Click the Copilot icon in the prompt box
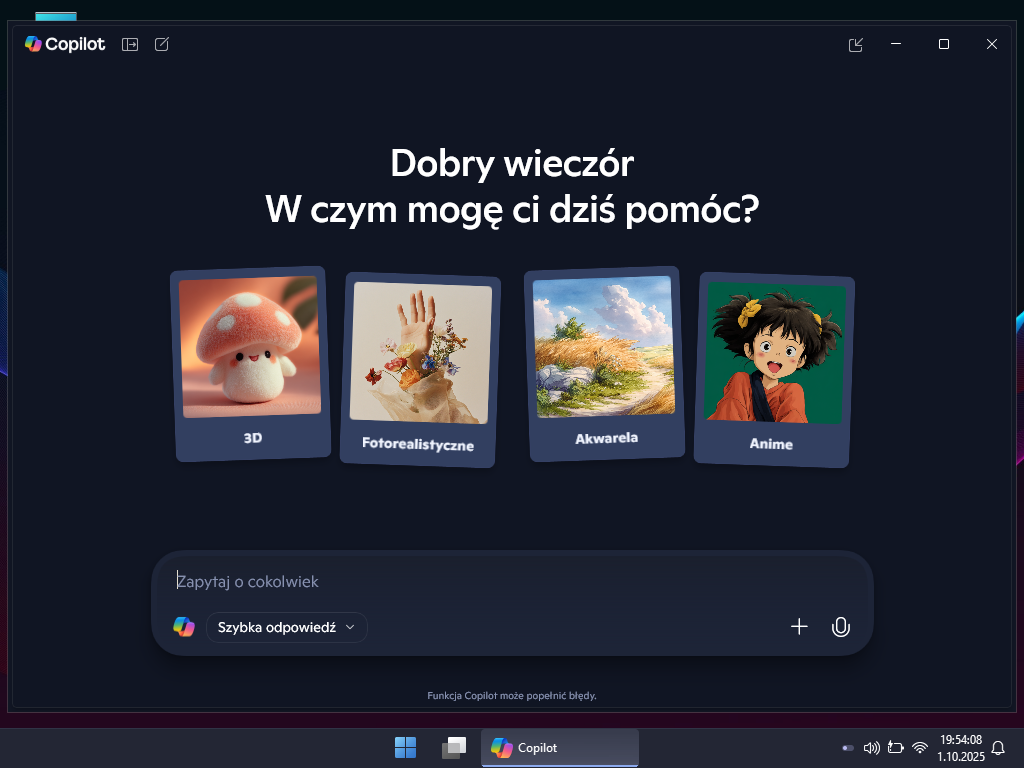 pyautogui.click(x=183, y=627)
